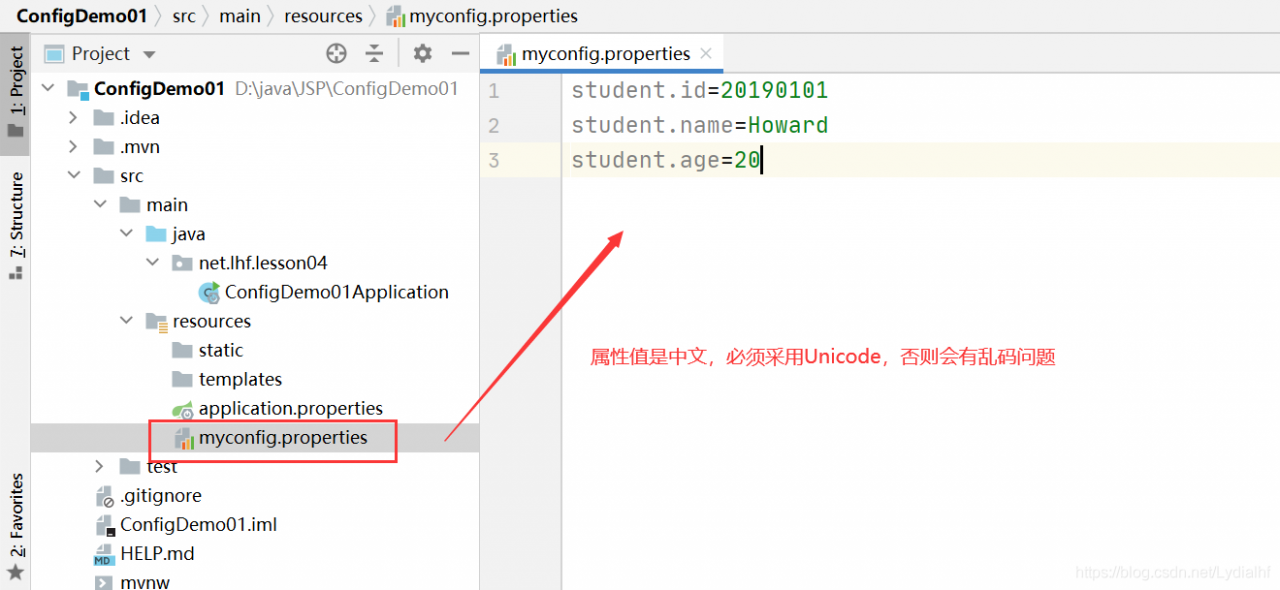The width and height of the screenshot is (1280, 590).
Task: Select the .mvn folder icon
Action: pos(103,146)
